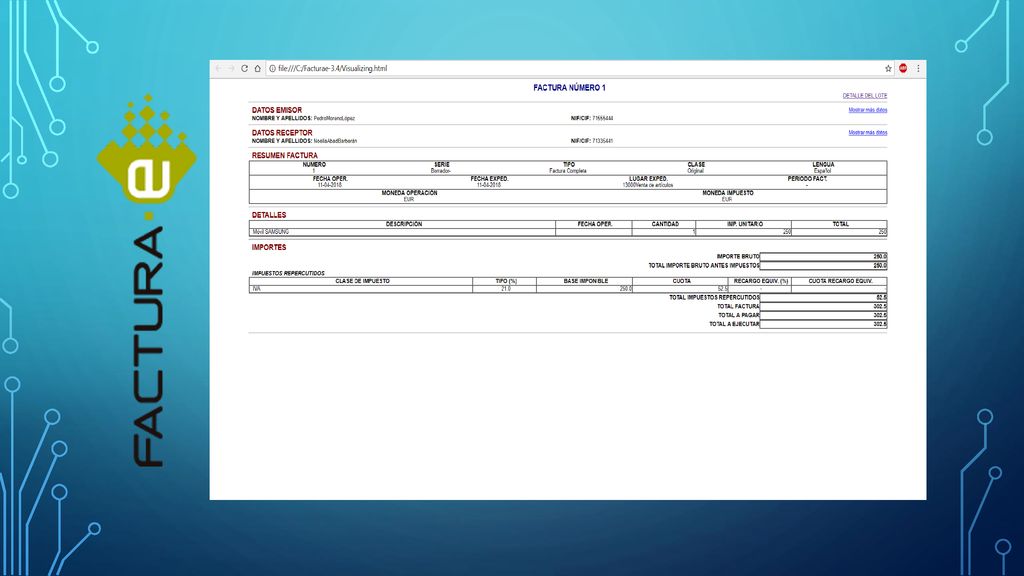Open the red ABP extension icon
This screenshot has width=1024, height=576.
(x=903, y=68)
